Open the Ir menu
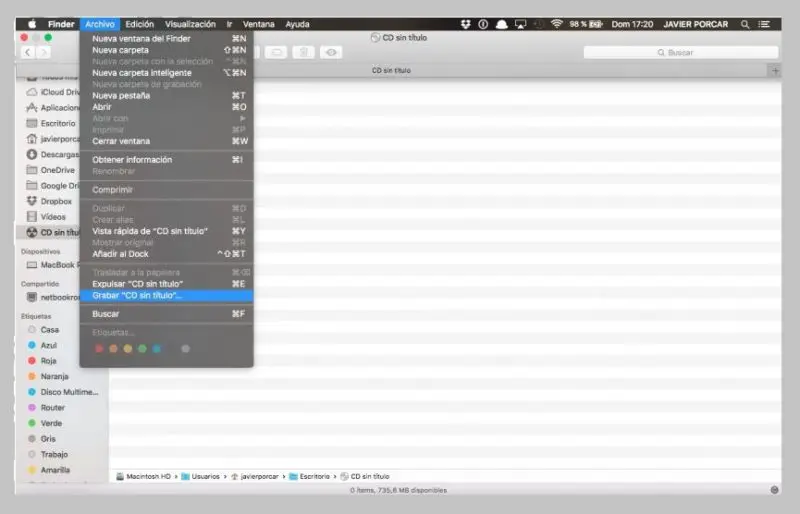The image size is (800, 514). click(229, 24)
